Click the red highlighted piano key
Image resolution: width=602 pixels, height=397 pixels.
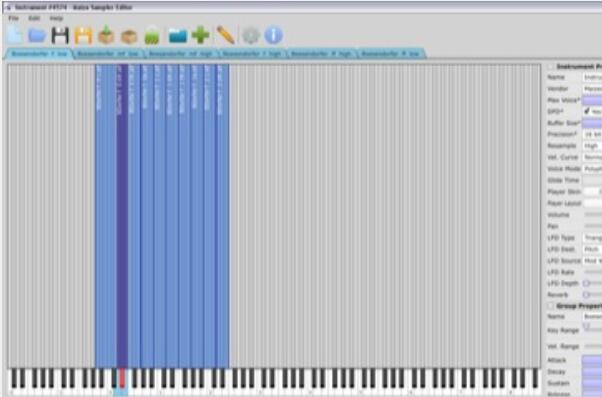click(x=122, y=378)
